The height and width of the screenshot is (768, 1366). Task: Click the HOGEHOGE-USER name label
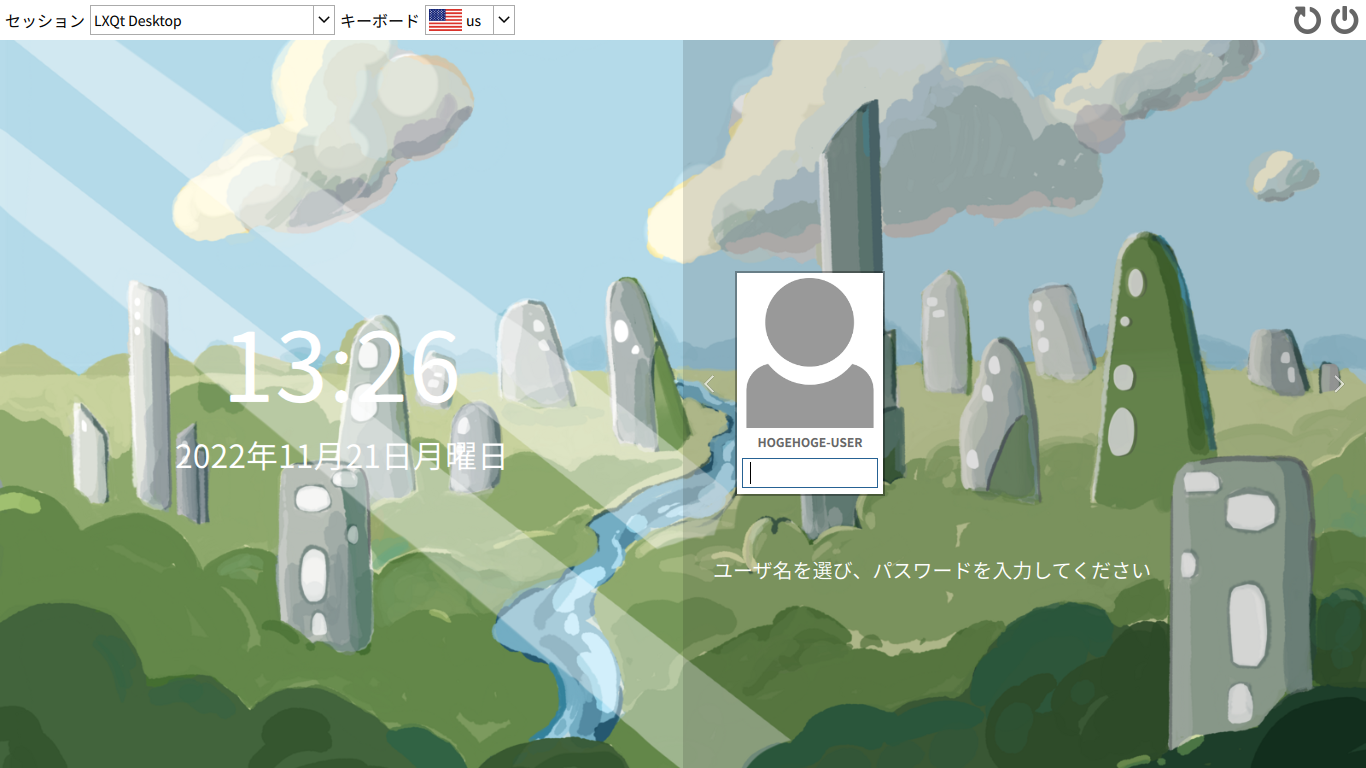(x=810, y=443)
